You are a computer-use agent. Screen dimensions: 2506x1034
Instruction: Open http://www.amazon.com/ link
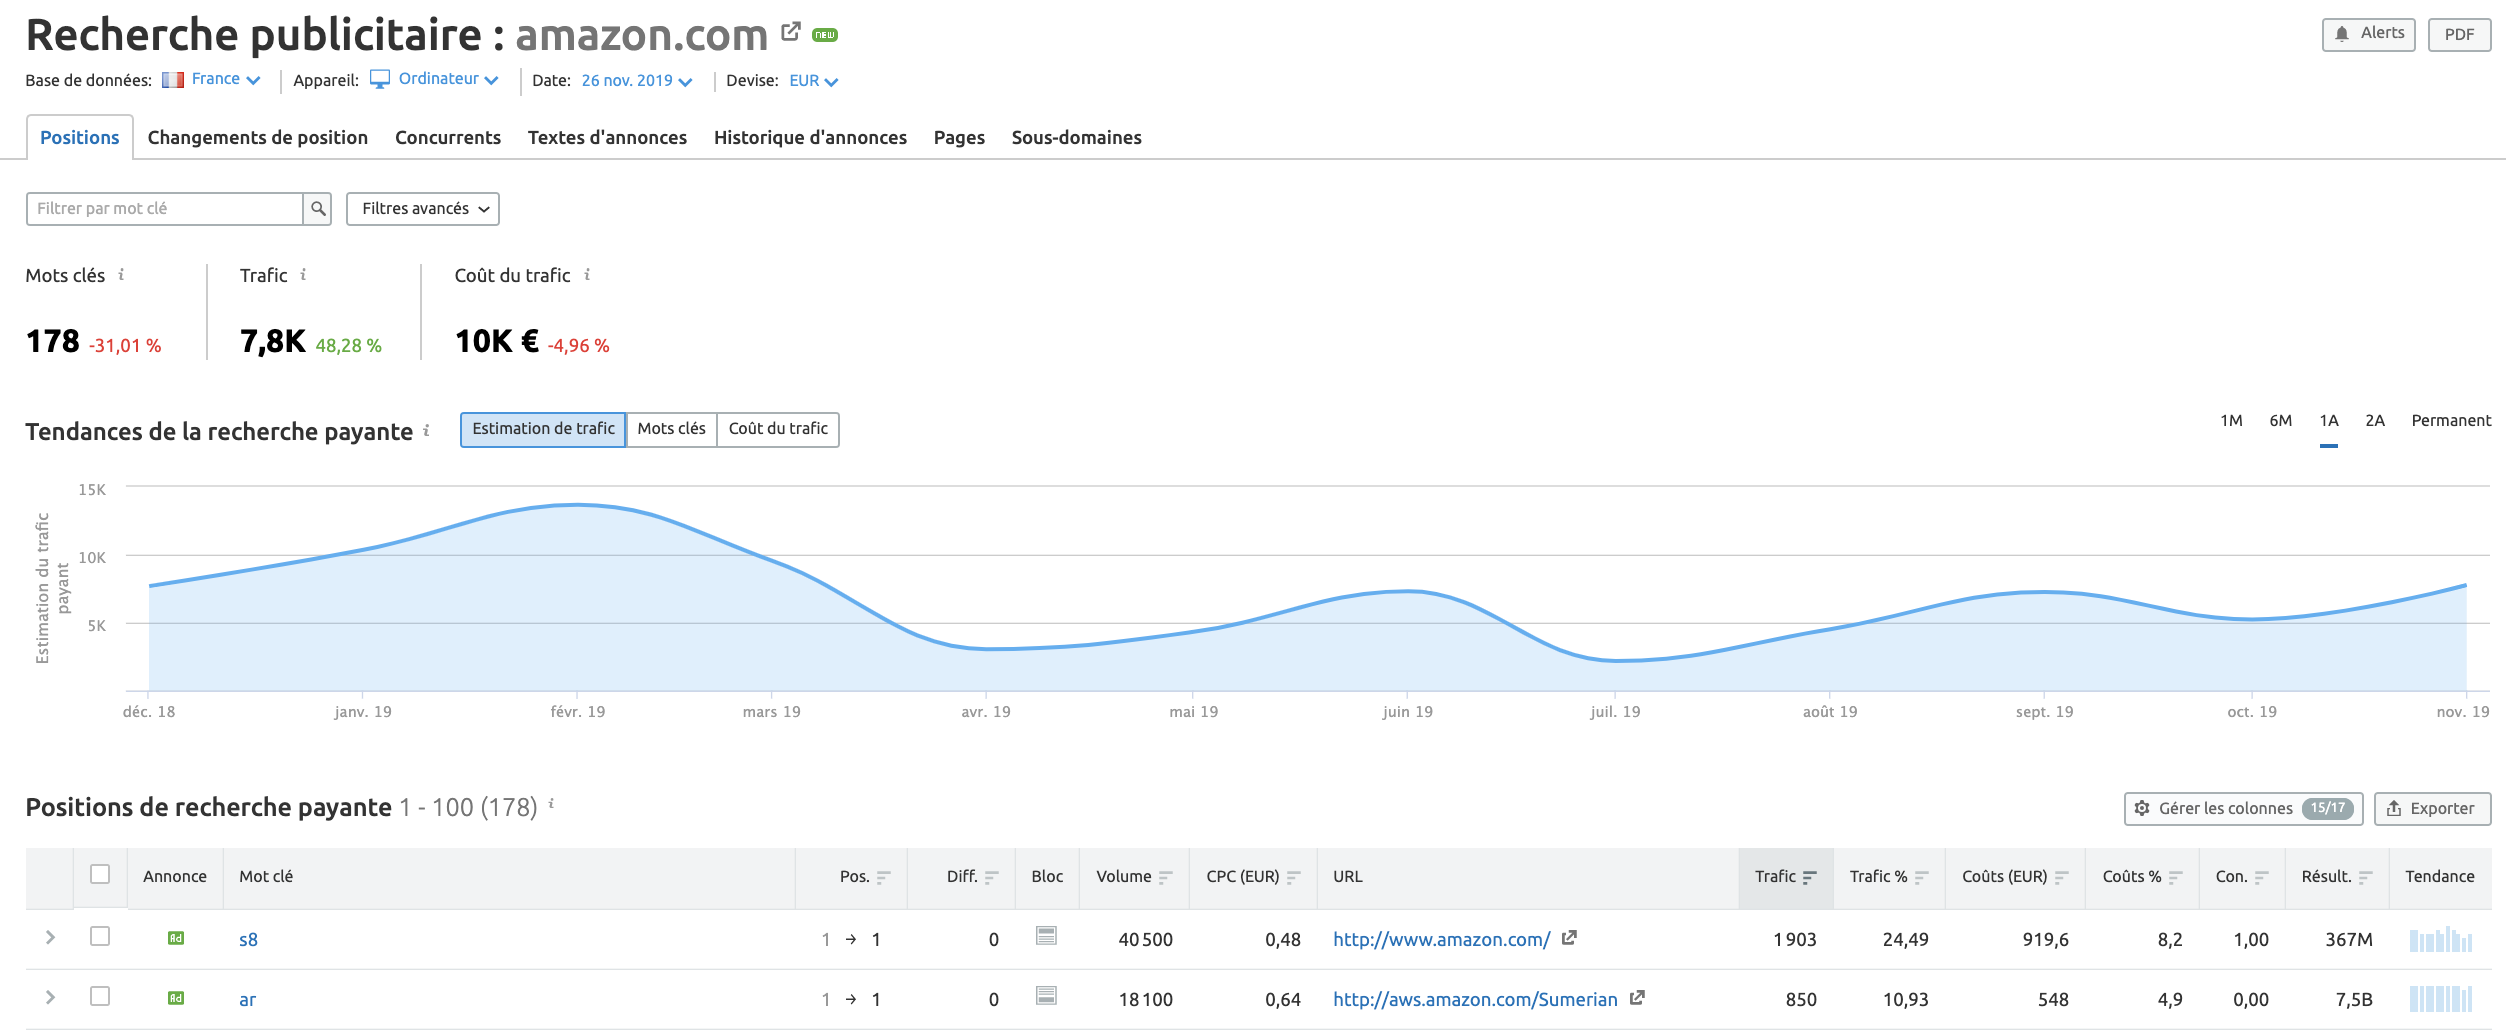pos(1441,940)
